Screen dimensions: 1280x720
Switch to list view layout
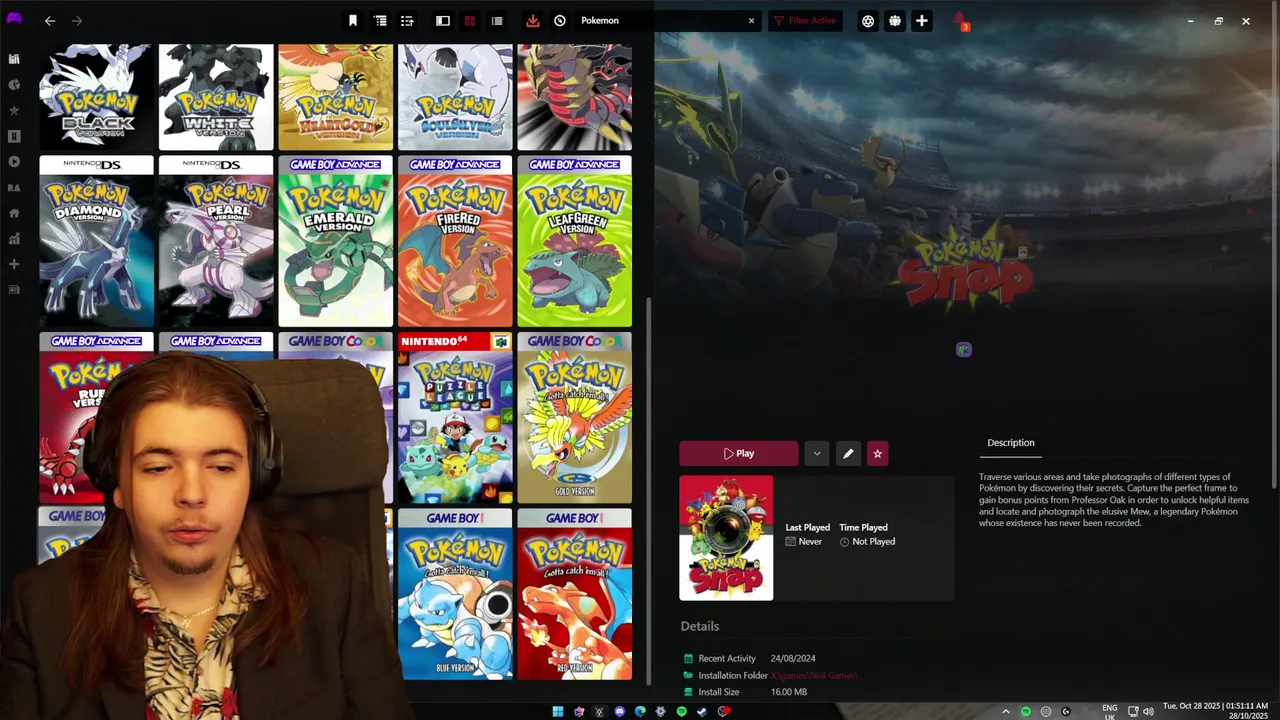click(497, 21)
